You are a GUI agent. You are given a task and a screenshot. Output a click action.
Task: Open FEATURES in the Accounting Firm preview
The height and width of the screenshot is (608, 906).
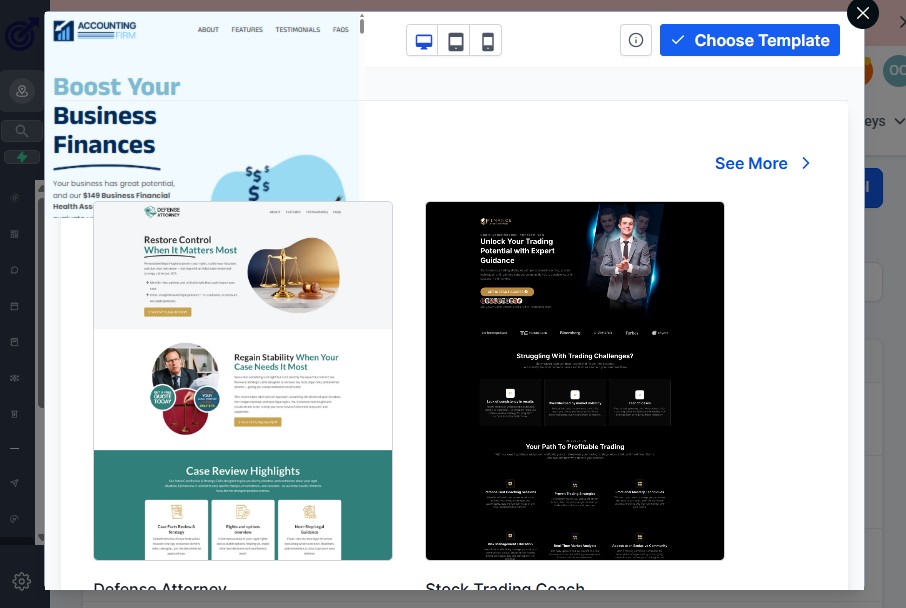point(247,29)
